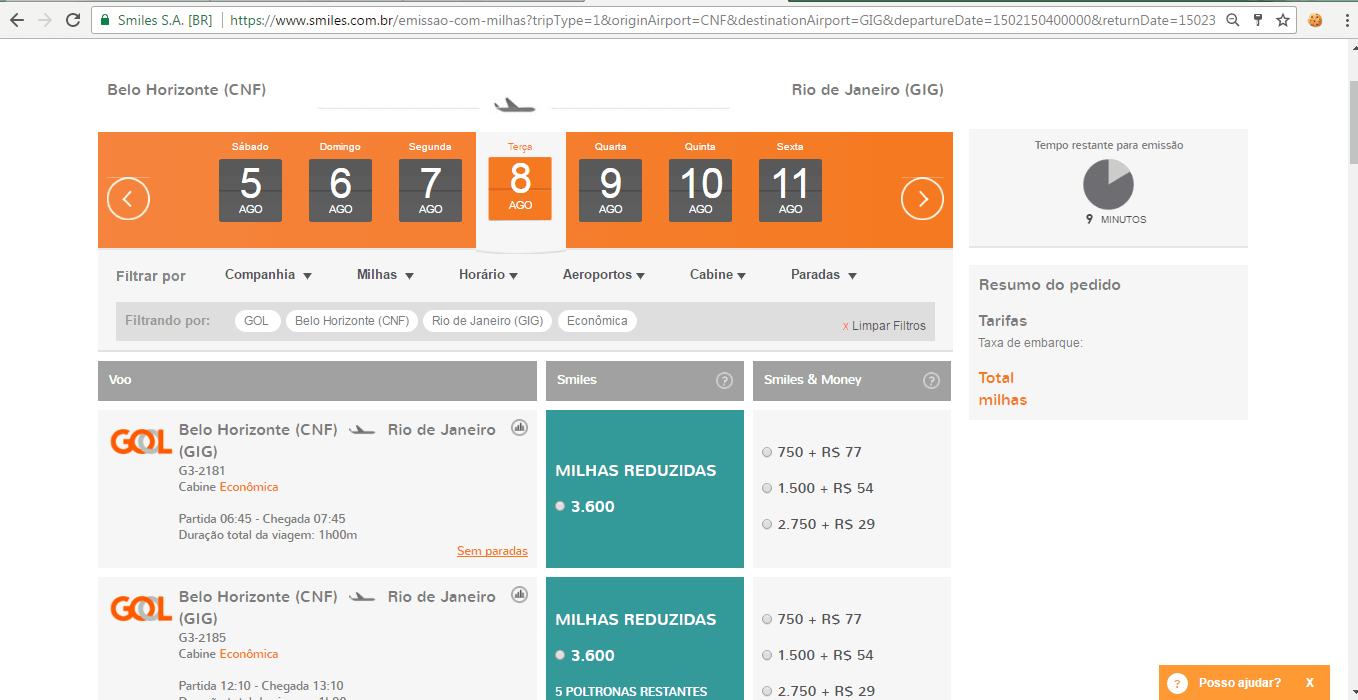Image resolution: width=1358 pixels, height=700 pixels.
Task: Bookmark this page with the star icon
Action: [1283, 19]
